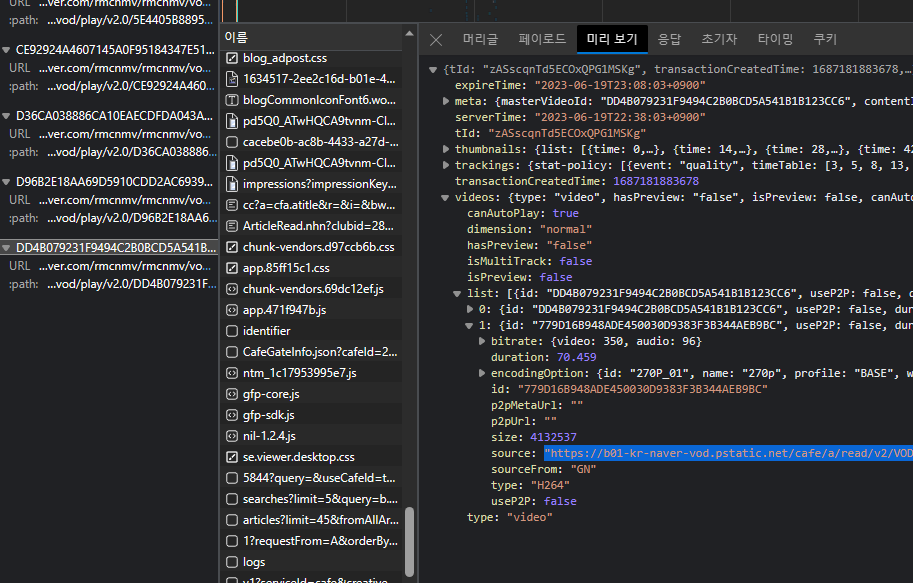Click the icon for cc?a=cfa.atitle&r=&i=&bw...
Screen dimensions: 913x583
232,205
